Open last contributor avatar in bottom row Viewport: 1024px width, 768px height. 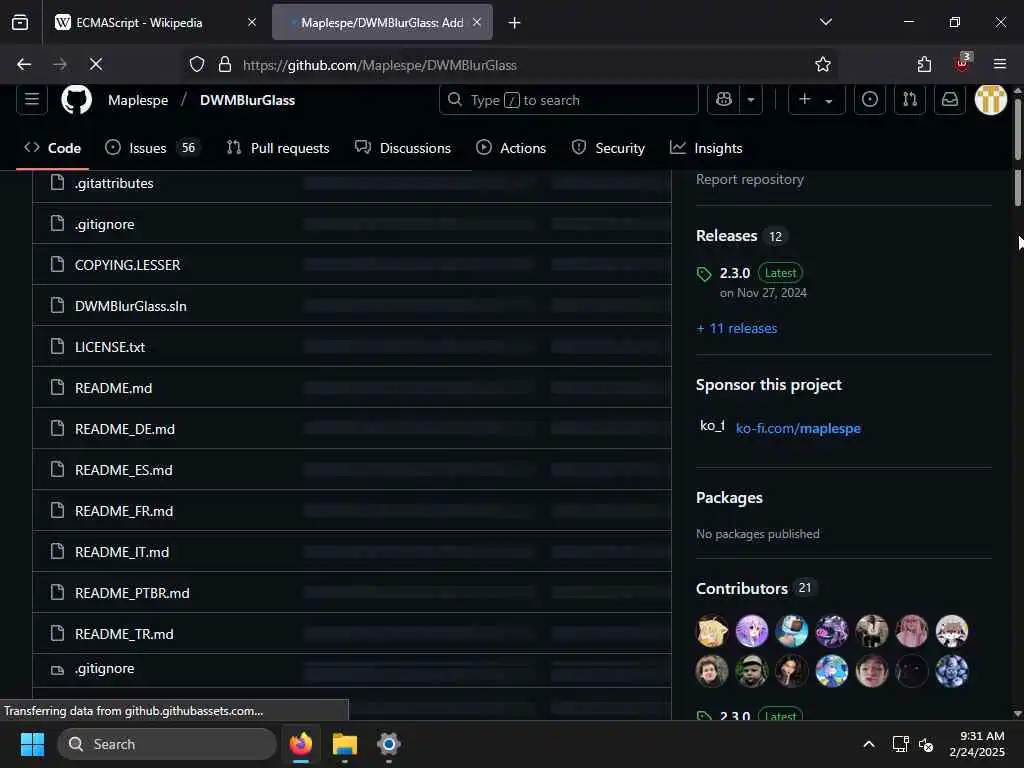click(952, 671)
